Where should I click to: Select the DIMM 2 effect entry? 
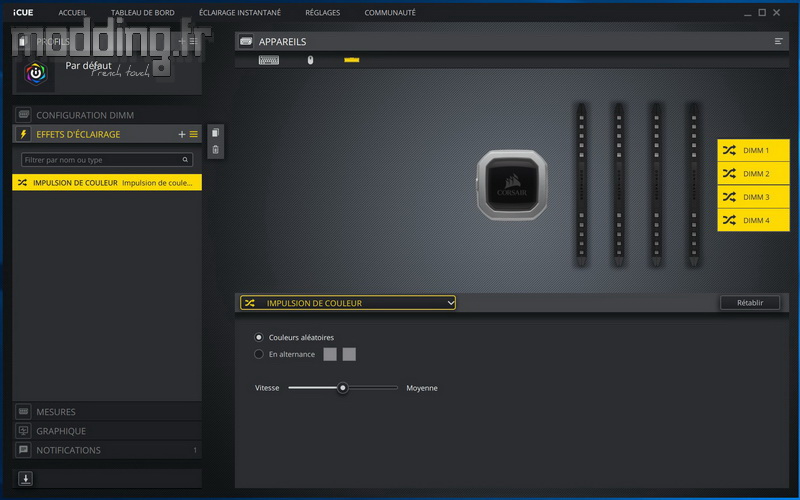753,174
